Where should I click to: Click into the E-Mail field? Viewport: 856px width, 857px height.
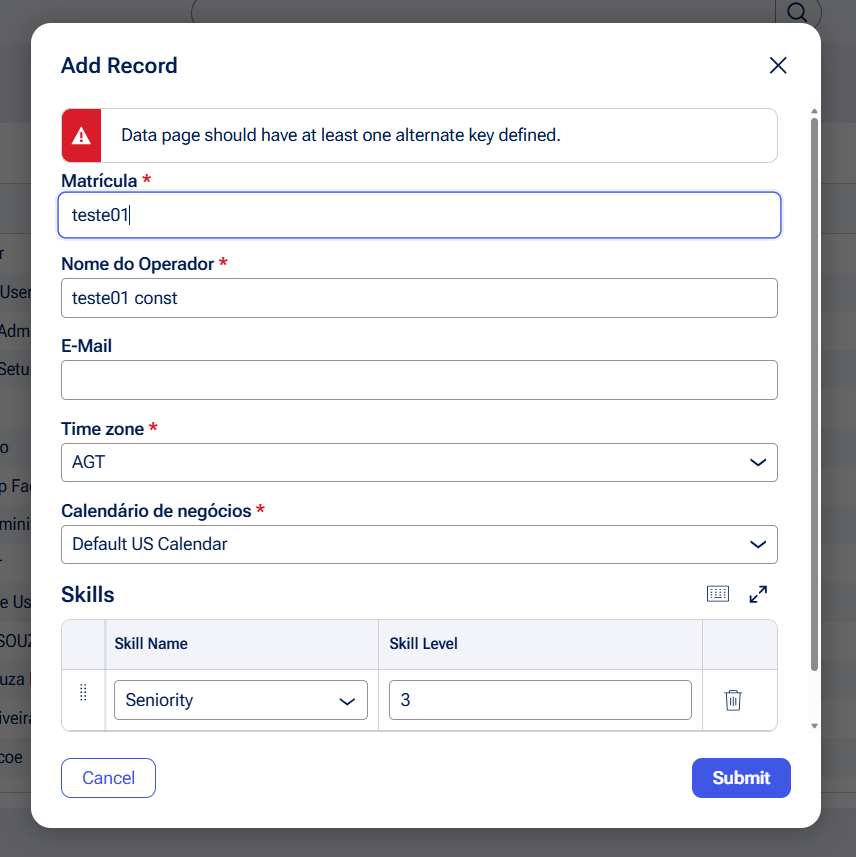tap(419, 380)
